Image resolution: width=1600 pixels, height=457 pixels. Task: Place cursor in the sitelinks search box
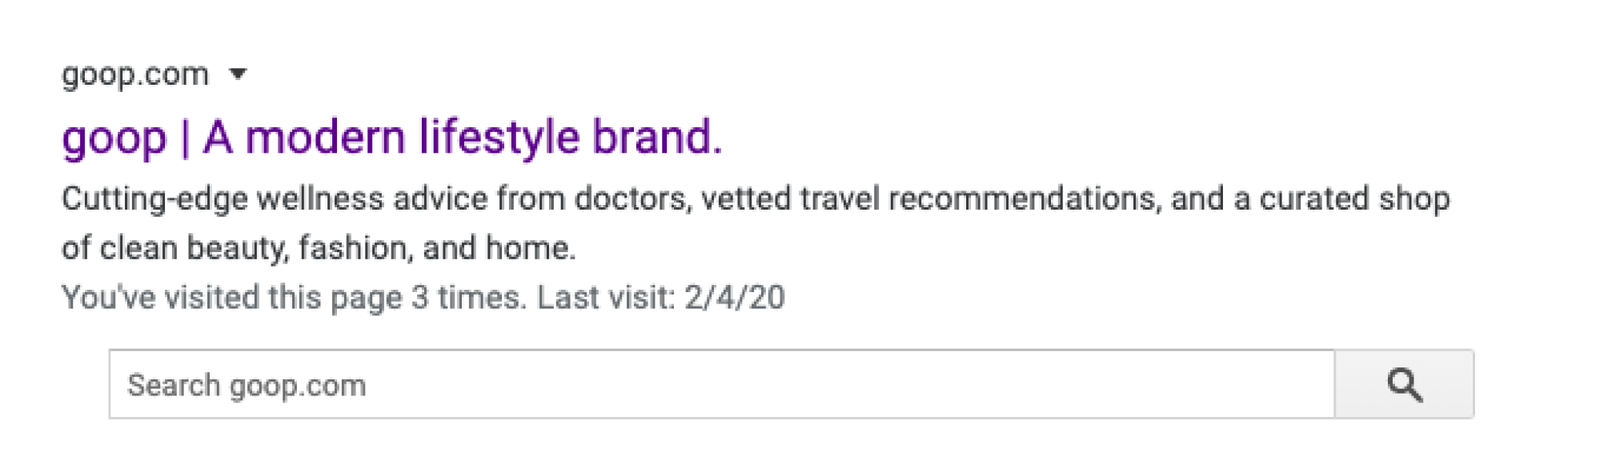pos(722,384)
